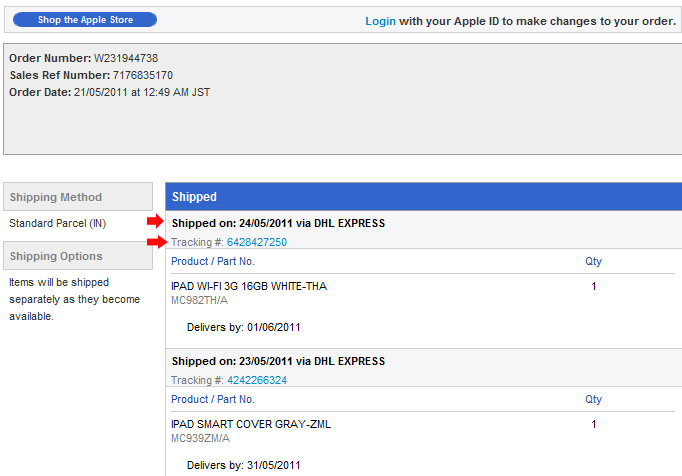682x476 pixels.
Task: Open tracking number 4242266324 link
Action: click(x=257, y=380)
